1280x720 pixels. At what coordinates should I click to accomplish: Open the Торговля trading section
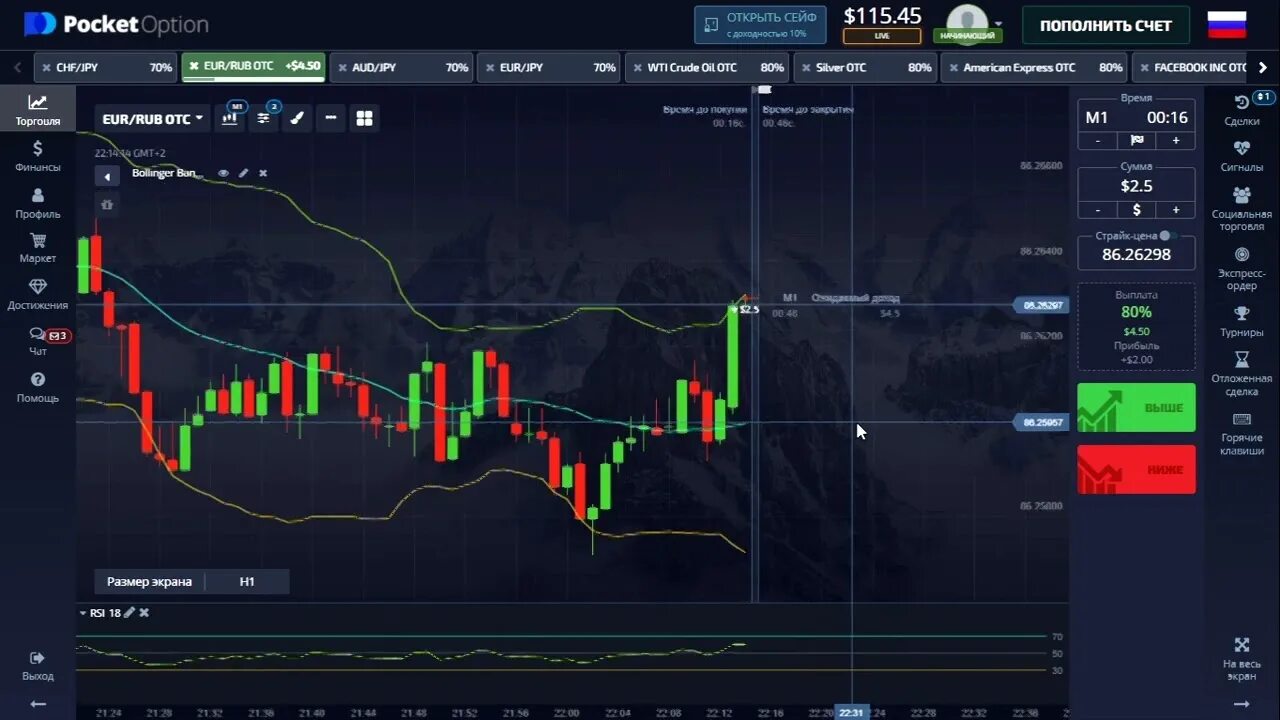point(37,110)
